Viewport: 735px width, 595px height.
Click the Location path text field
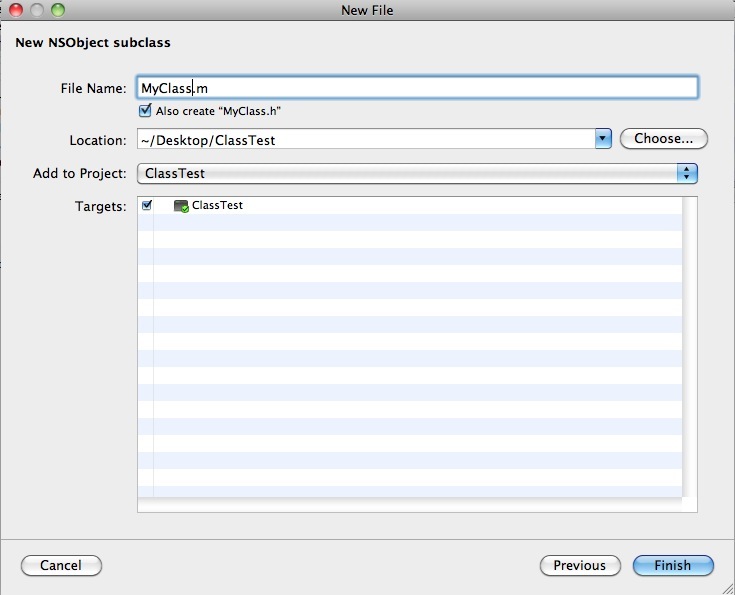[366, 139]
